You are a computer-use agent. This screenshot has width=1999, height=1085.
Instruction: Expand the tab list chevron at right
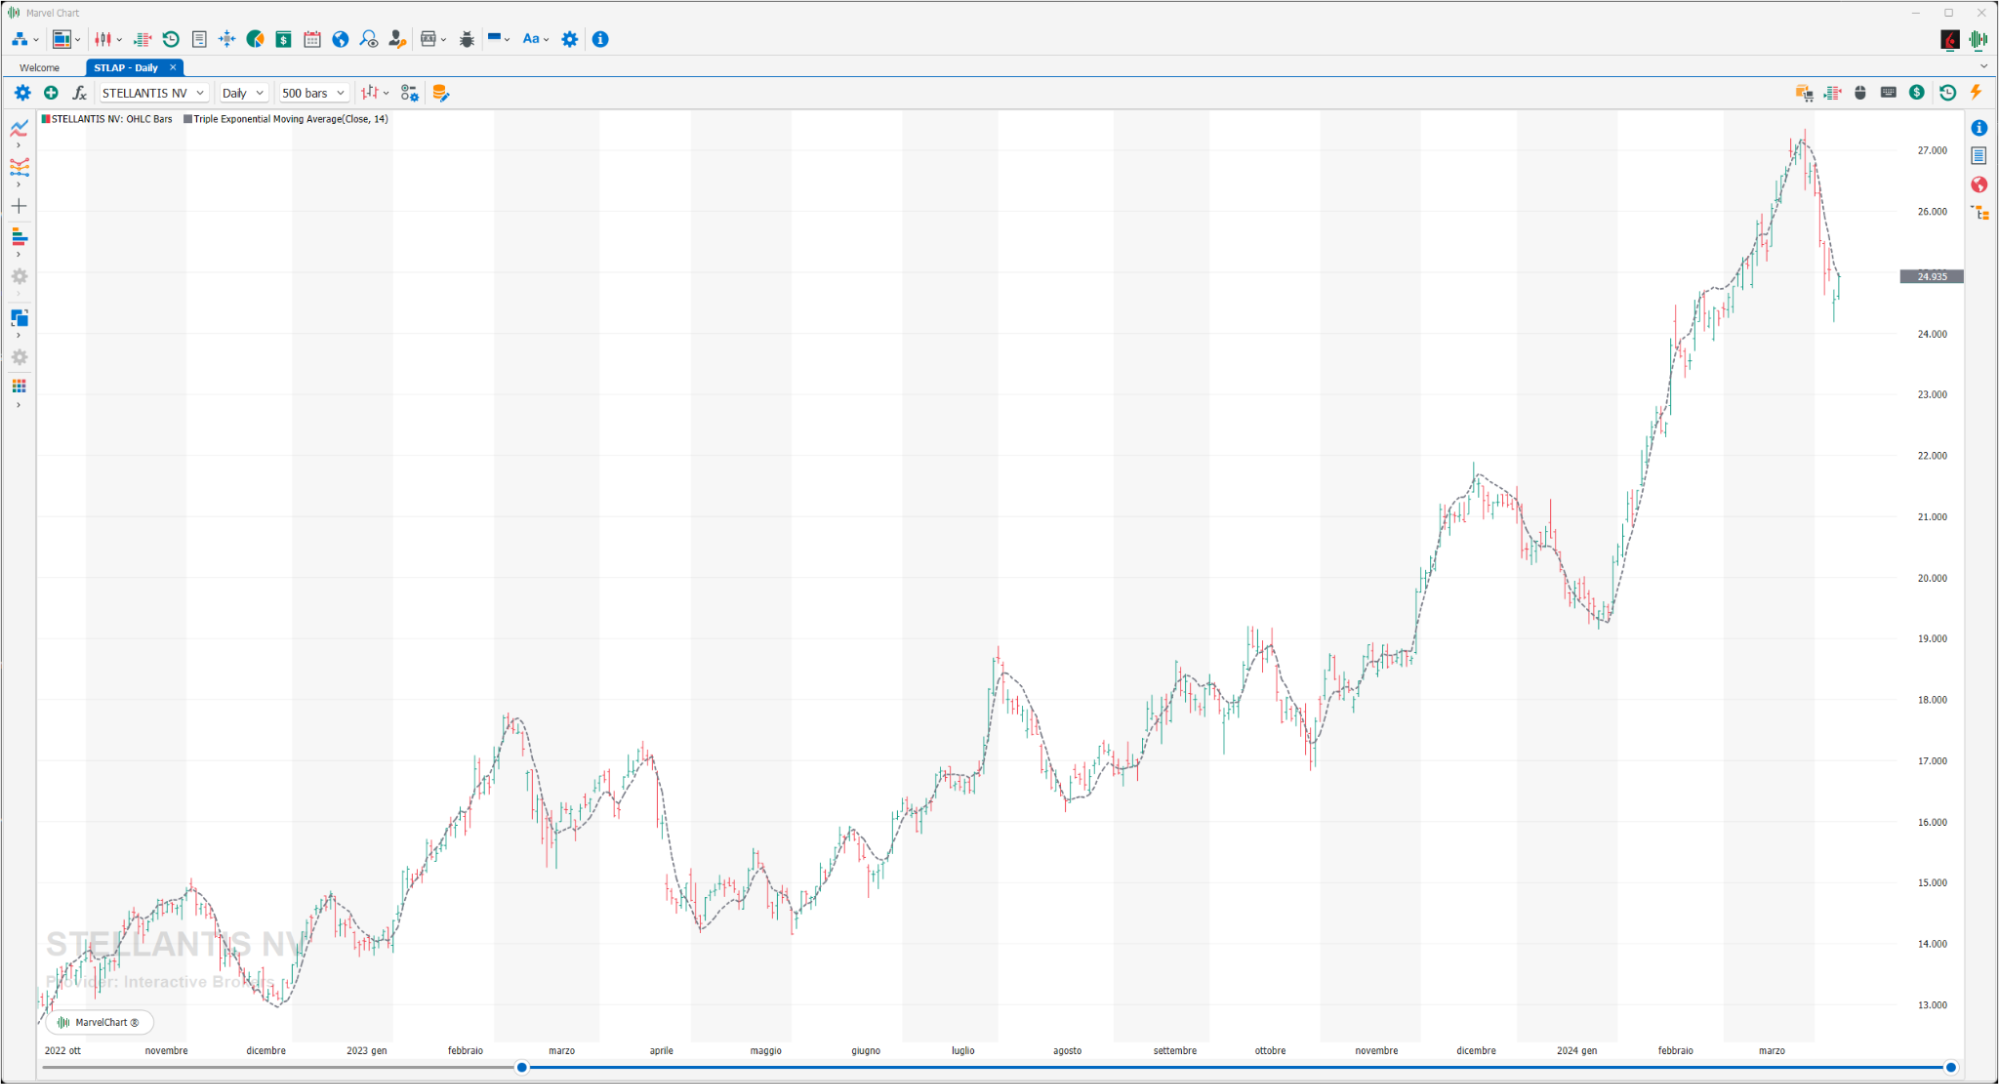point(1983,67)
